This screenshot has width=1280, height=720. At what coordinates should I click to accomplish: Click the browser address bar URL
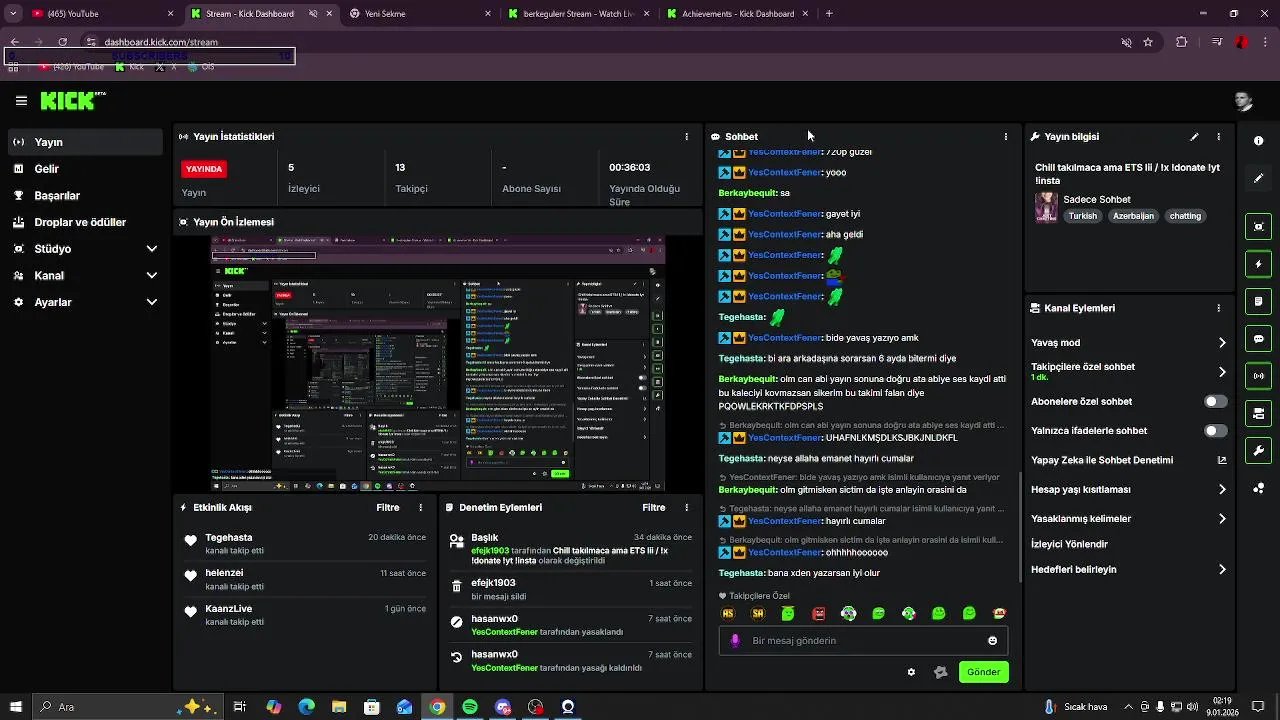click(x=161, y=42)
